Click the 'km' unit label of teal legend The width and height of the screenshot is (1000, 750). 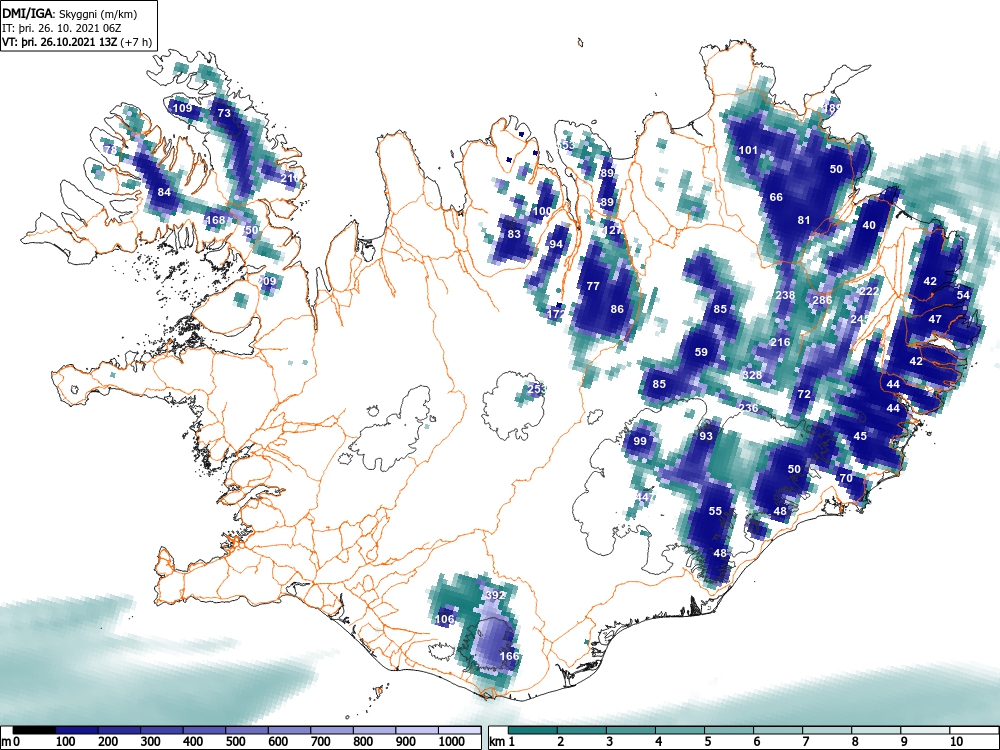pos(497,742)
